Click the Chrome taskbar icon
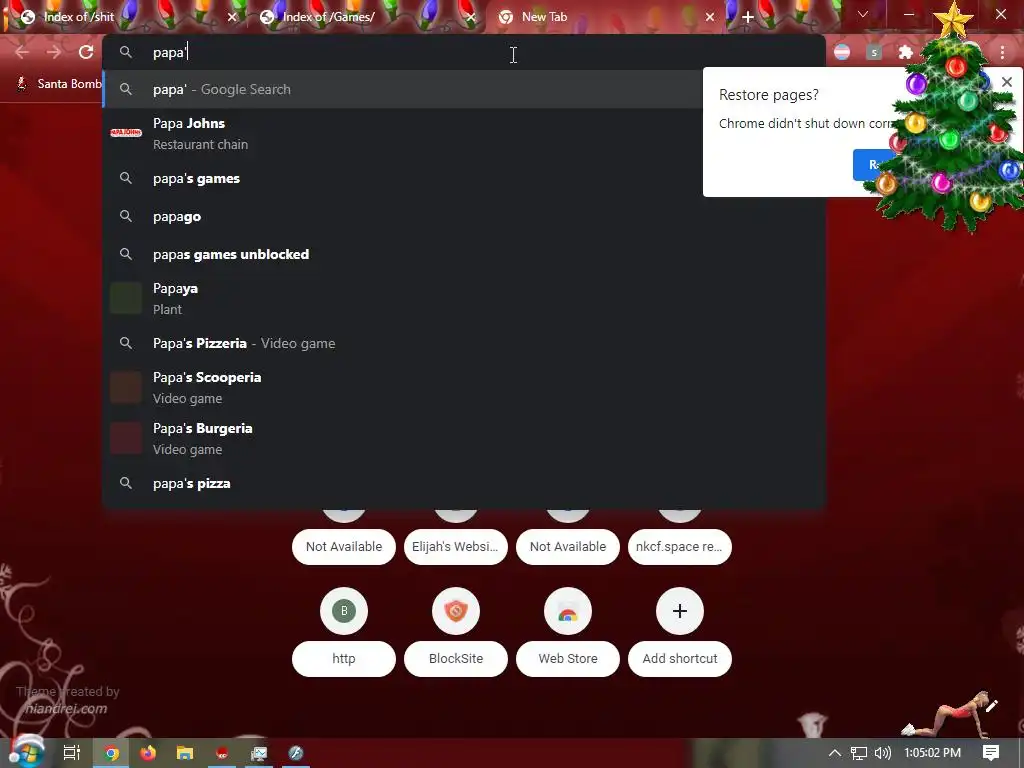The image size is (1024, 768). (x=112, y=753)
